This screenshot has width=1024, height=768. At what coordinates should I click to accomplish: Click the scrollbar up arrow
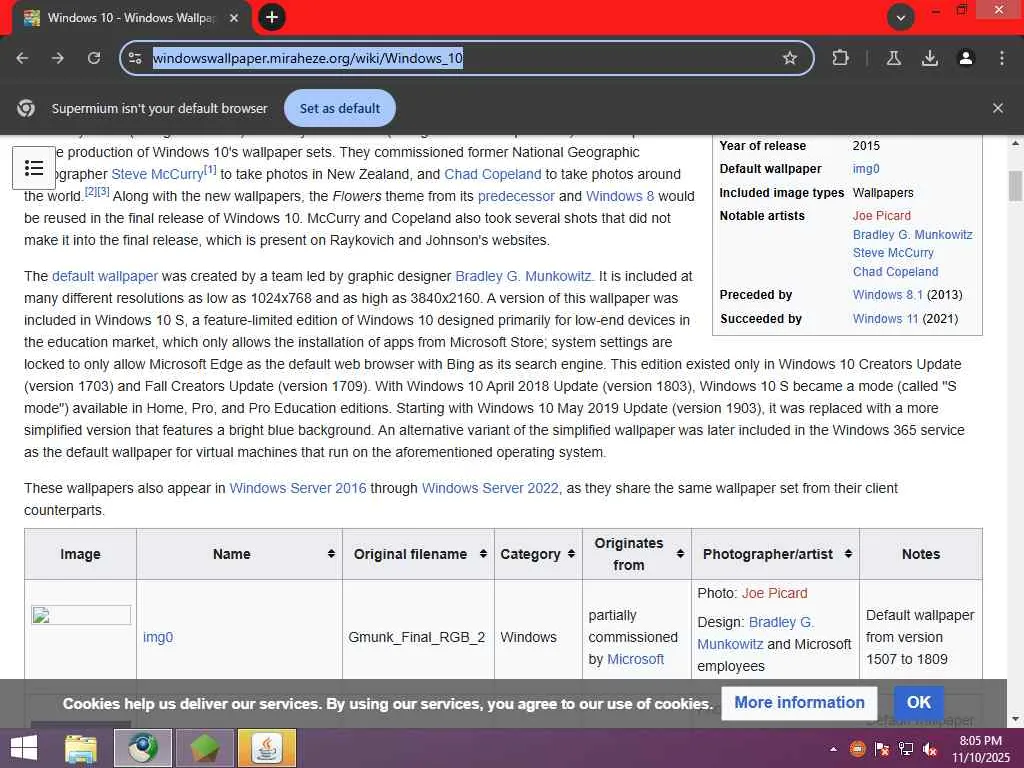click(x=1015, y=143)
